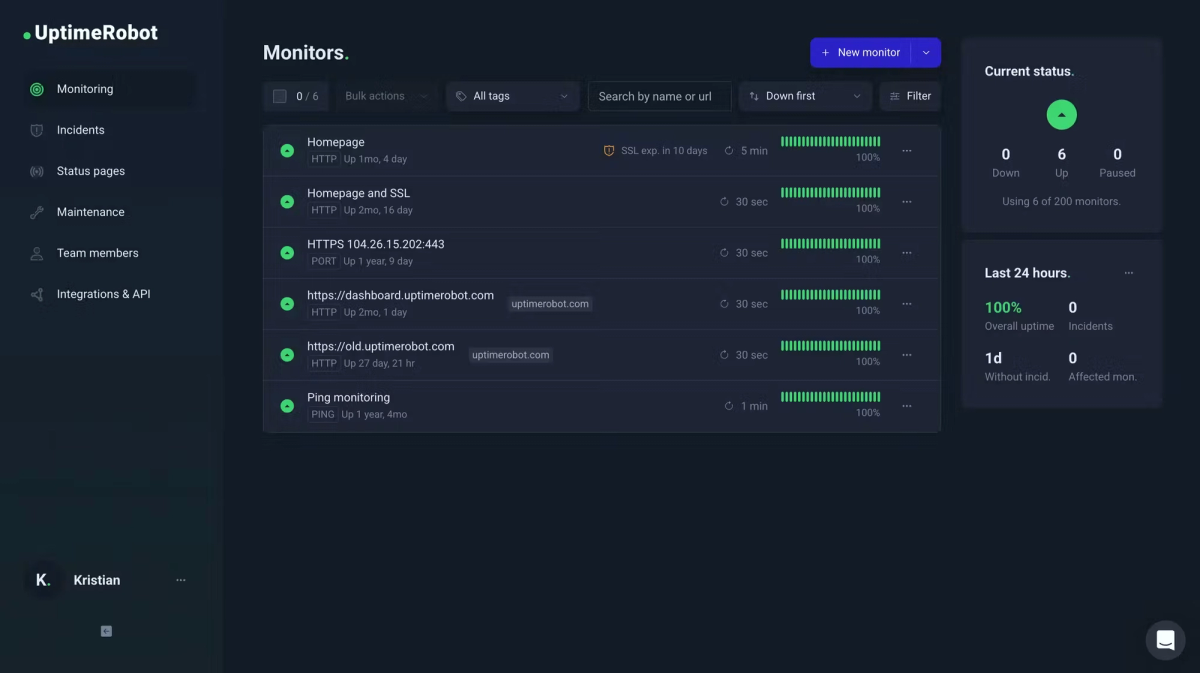Open the Homepage monitor name
The height and width of the screenshot is (673, 1200).
tap(336, 142)
